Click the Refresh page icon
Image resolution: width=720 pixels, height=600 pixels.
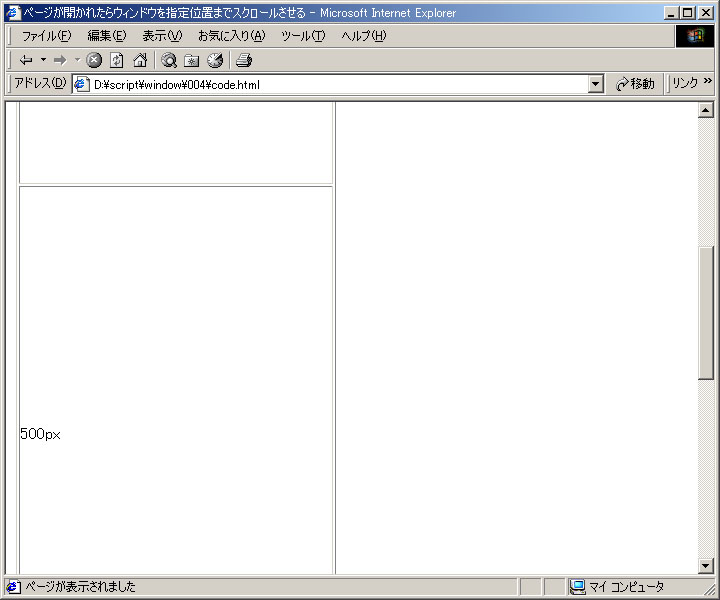(117, 60)
